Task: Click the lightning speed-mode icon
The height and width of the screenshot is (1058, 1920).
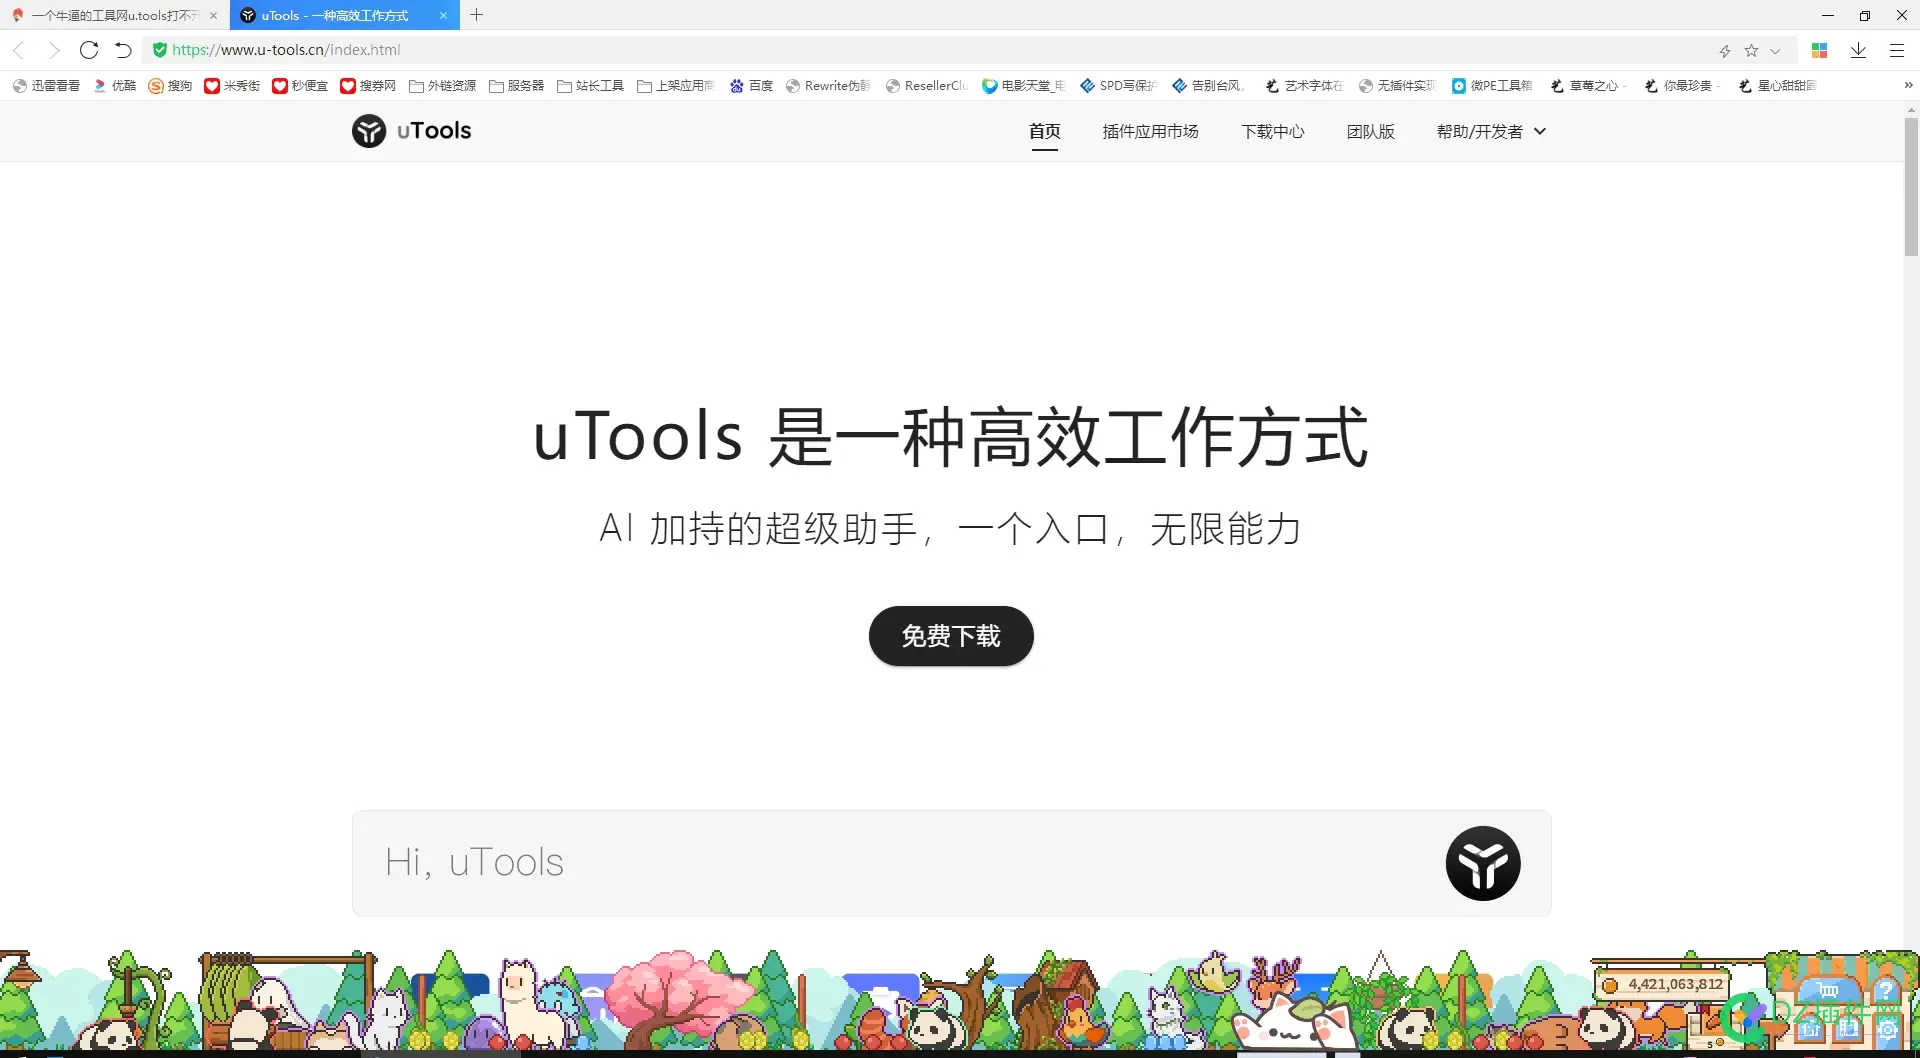Action: (x=1725, y=51)
